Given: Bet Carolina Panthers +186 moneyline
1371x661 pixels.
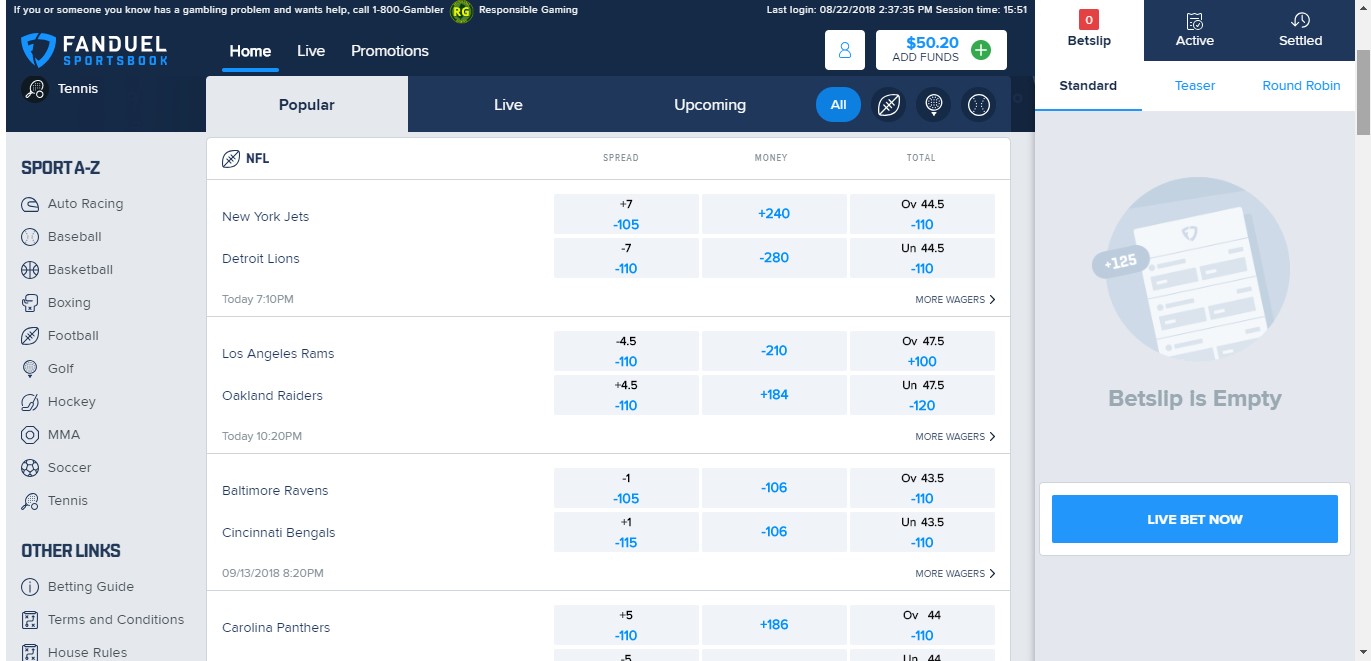Looking at the screenshot, I should coord(774,625).
